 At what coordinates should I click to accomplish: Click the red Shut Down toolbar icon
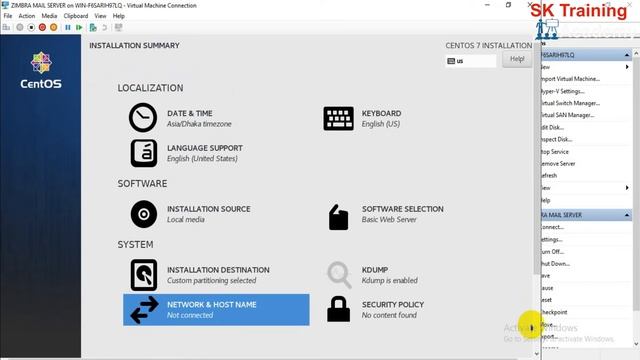[42, 27]
